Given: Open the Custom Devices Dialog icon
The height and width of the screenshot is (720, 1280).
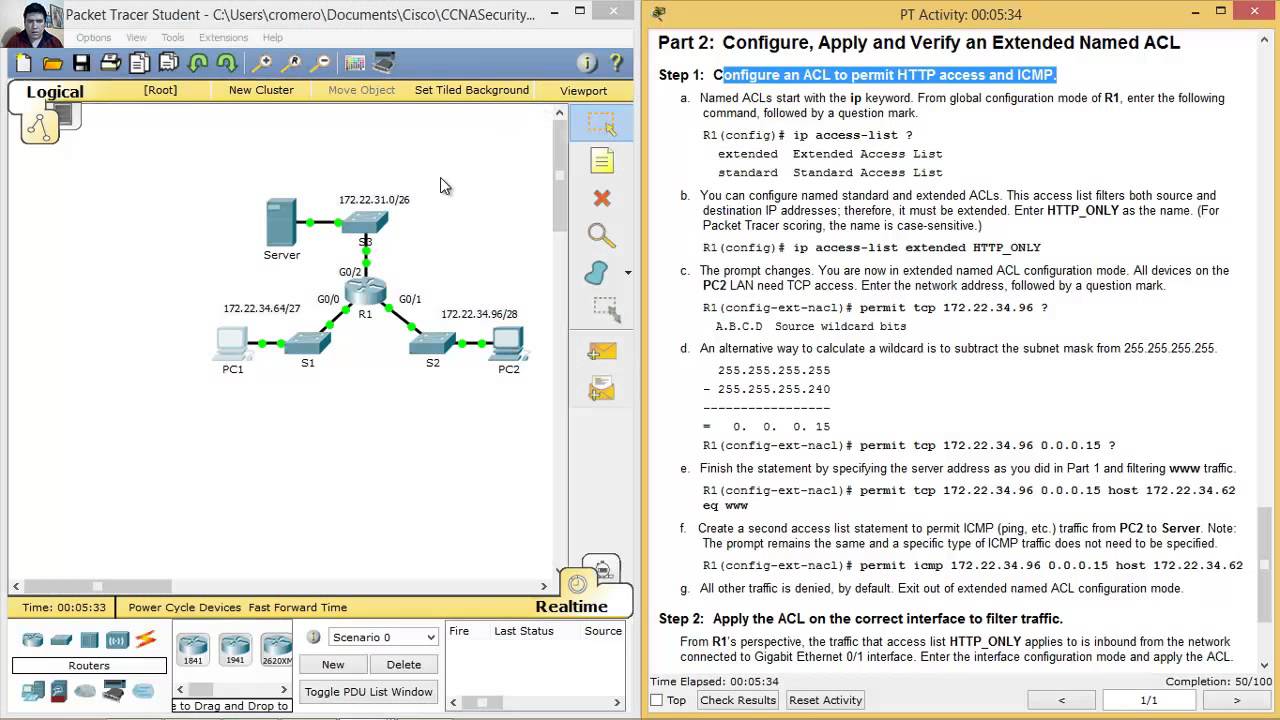Looking at the screenshot, I should (x=384, y=63).
